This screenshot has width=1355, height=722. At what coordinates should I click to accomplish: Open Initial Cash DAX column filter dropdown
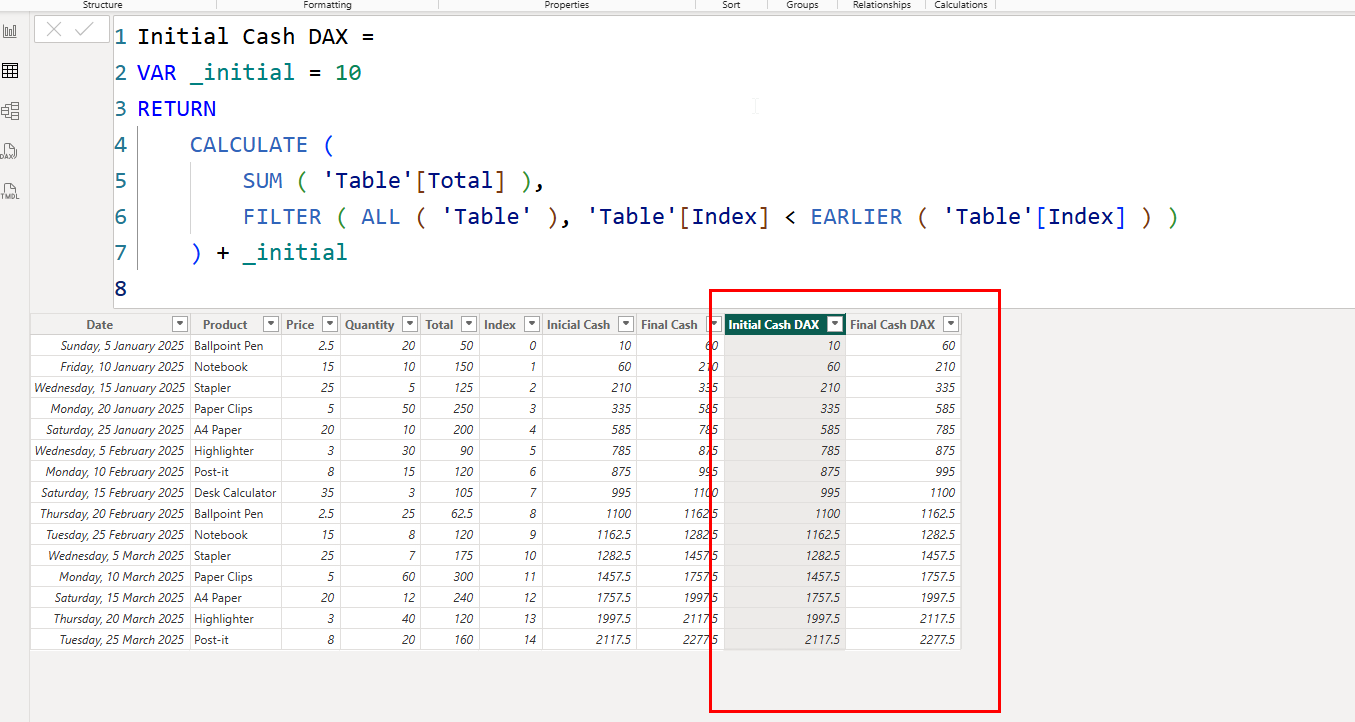[835, 324]
